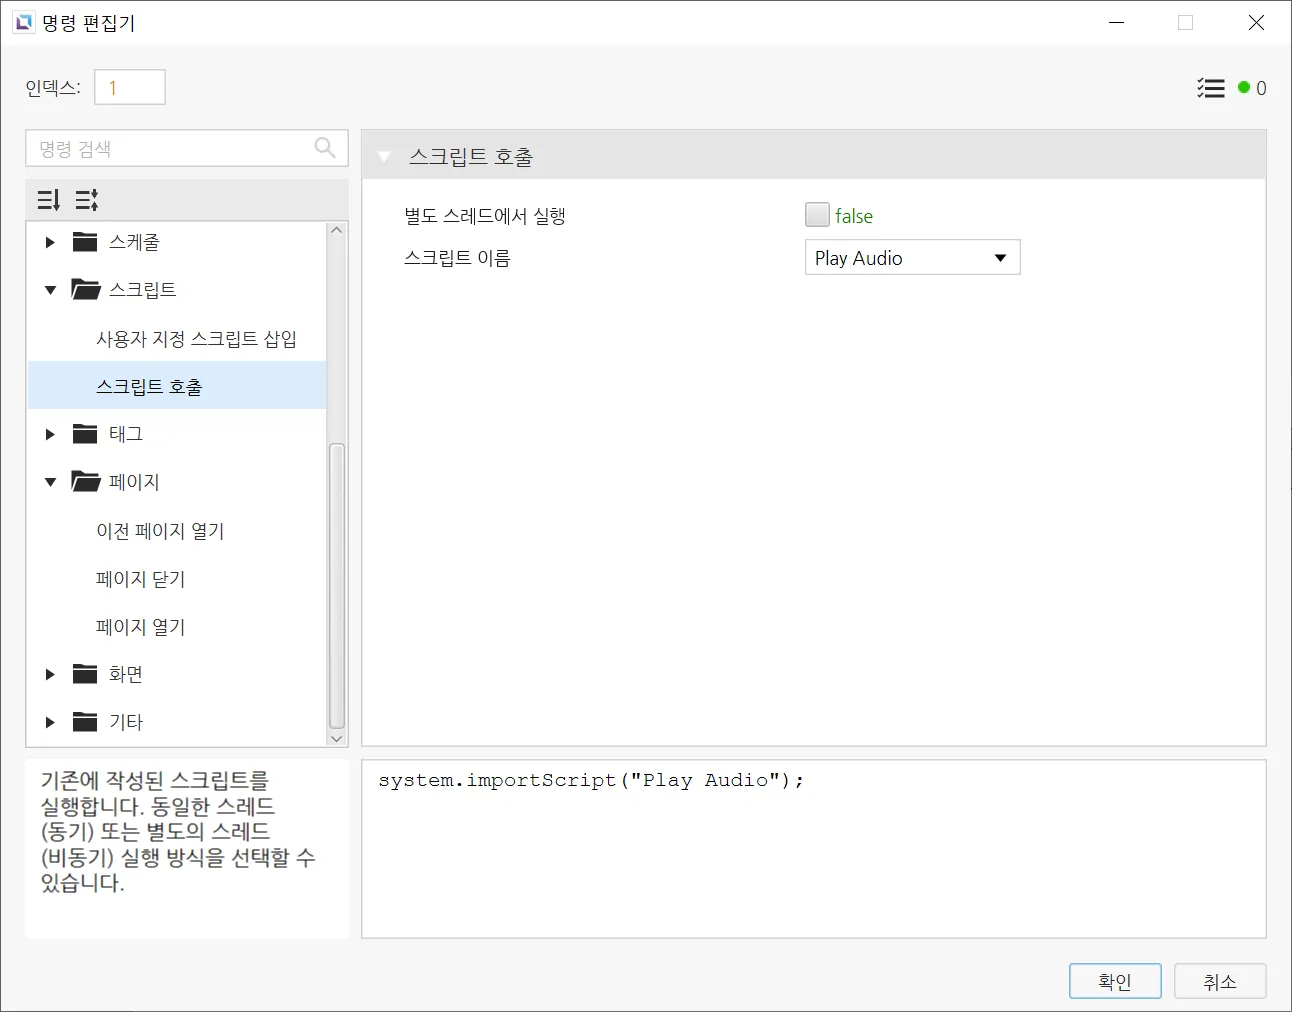Viewport: 1292px width, 1012px height.
Task: Click the expand-all tree icon
Action: pos(48,200)
